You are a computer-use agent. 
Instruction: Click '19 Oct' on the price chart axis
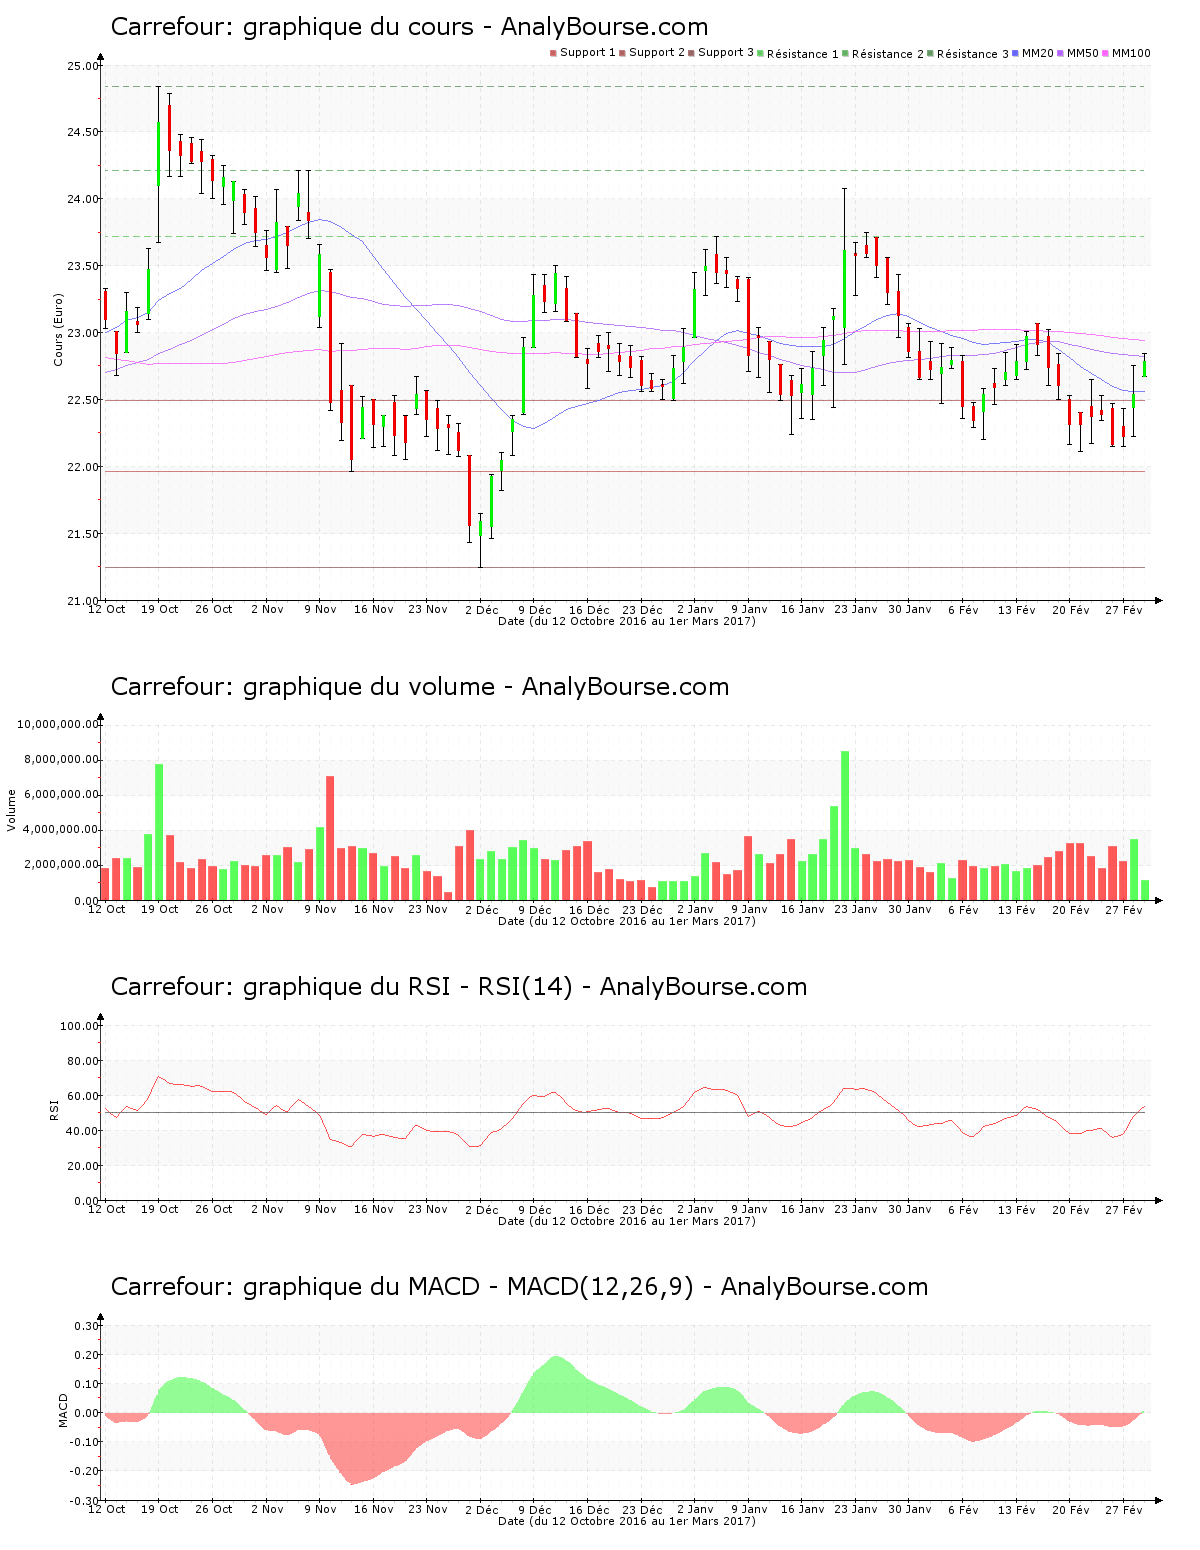pyautogui.click(x=160, y=609)
